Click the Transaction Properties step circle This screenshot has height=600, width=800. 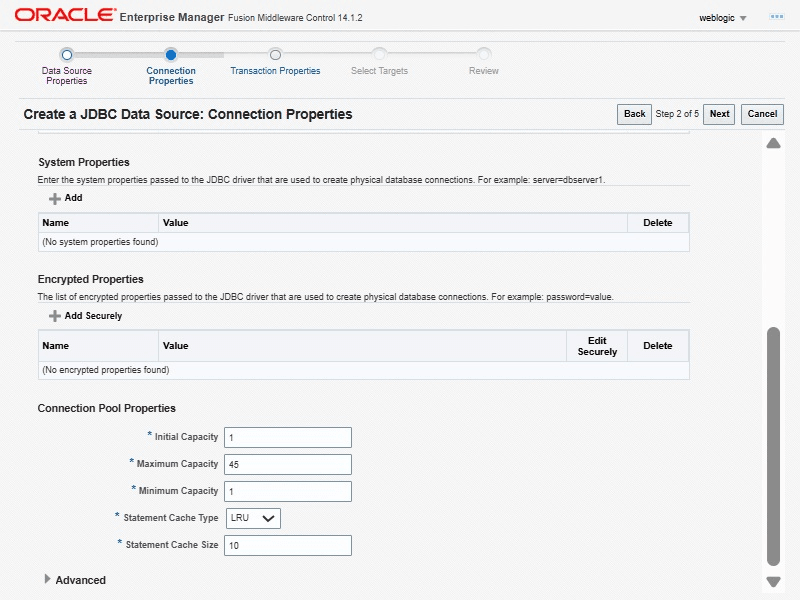pyautogui.click(x=275, y=55)
